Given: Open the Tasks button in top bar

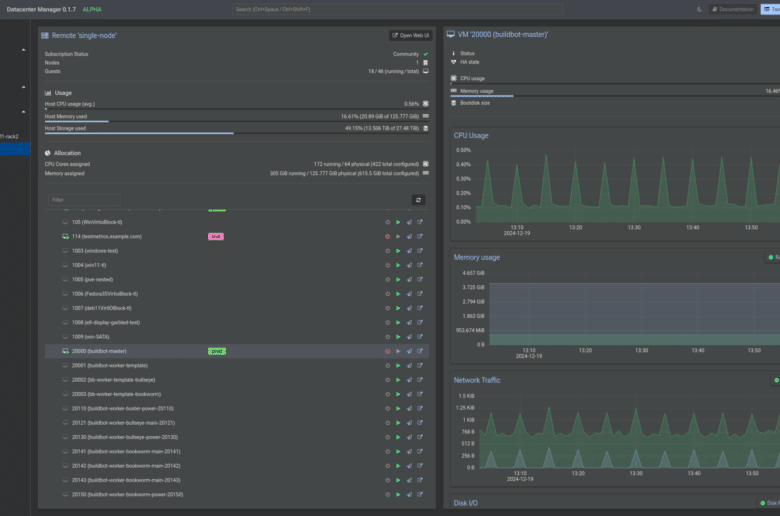Looking at the screenshot, I should [x=771, y=9].
